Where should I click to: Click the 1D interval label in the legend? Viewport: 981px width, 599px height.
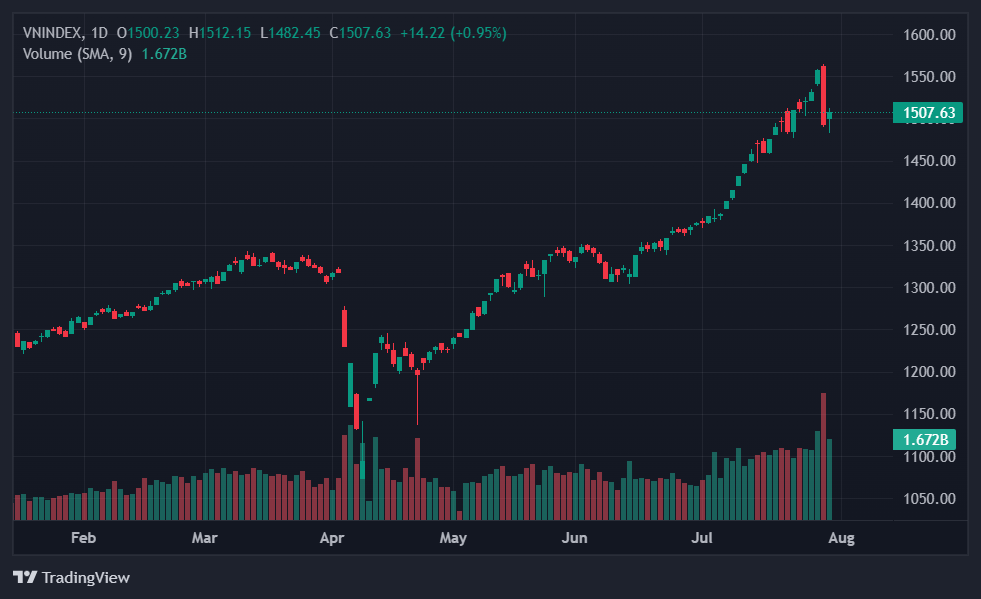pyautogui.click(x=99, y=33)
